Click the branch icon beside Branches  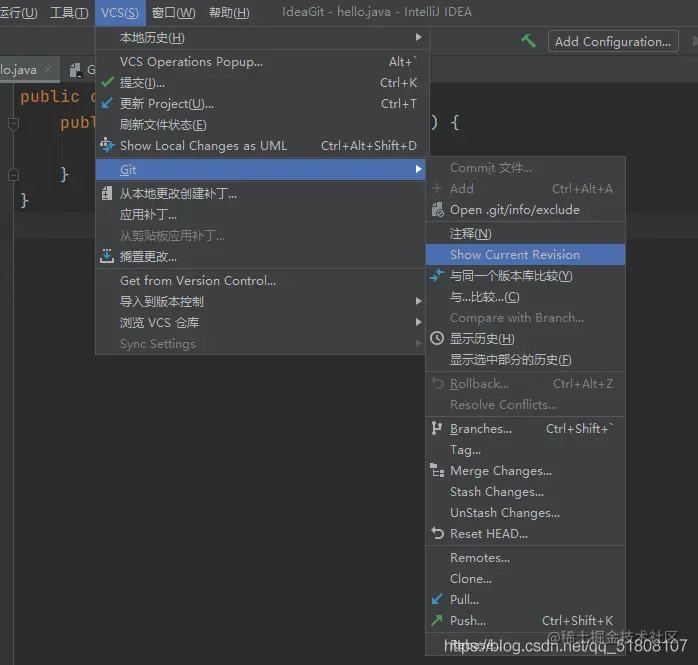click(x=437, y=428)
